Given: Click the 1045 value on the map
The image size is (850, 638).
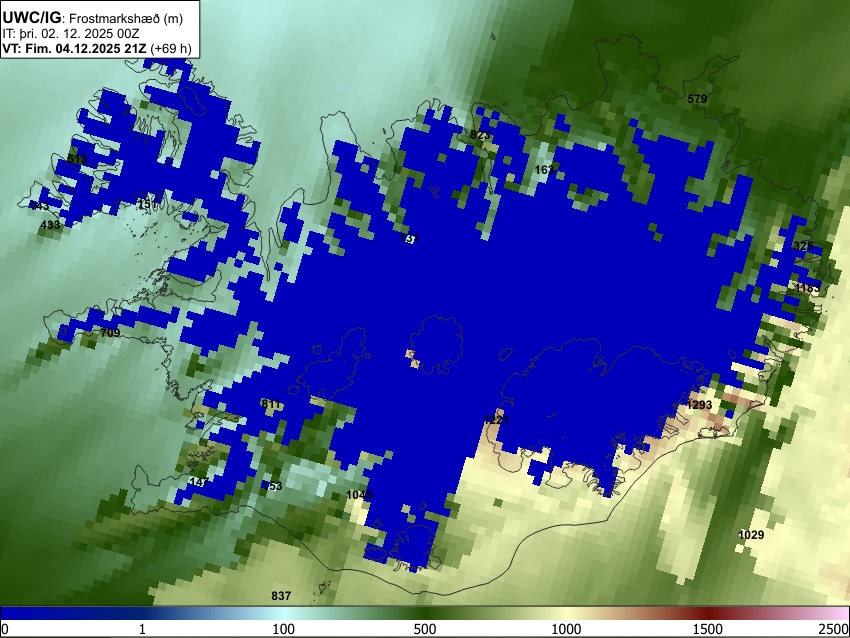Looking at the screenshot, I should coord(359,495).
